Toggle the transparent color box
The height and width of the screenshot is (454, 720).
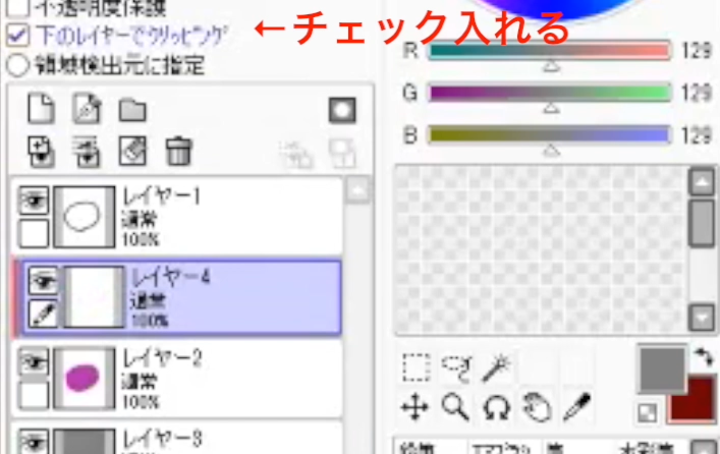[x=647, y=413]
